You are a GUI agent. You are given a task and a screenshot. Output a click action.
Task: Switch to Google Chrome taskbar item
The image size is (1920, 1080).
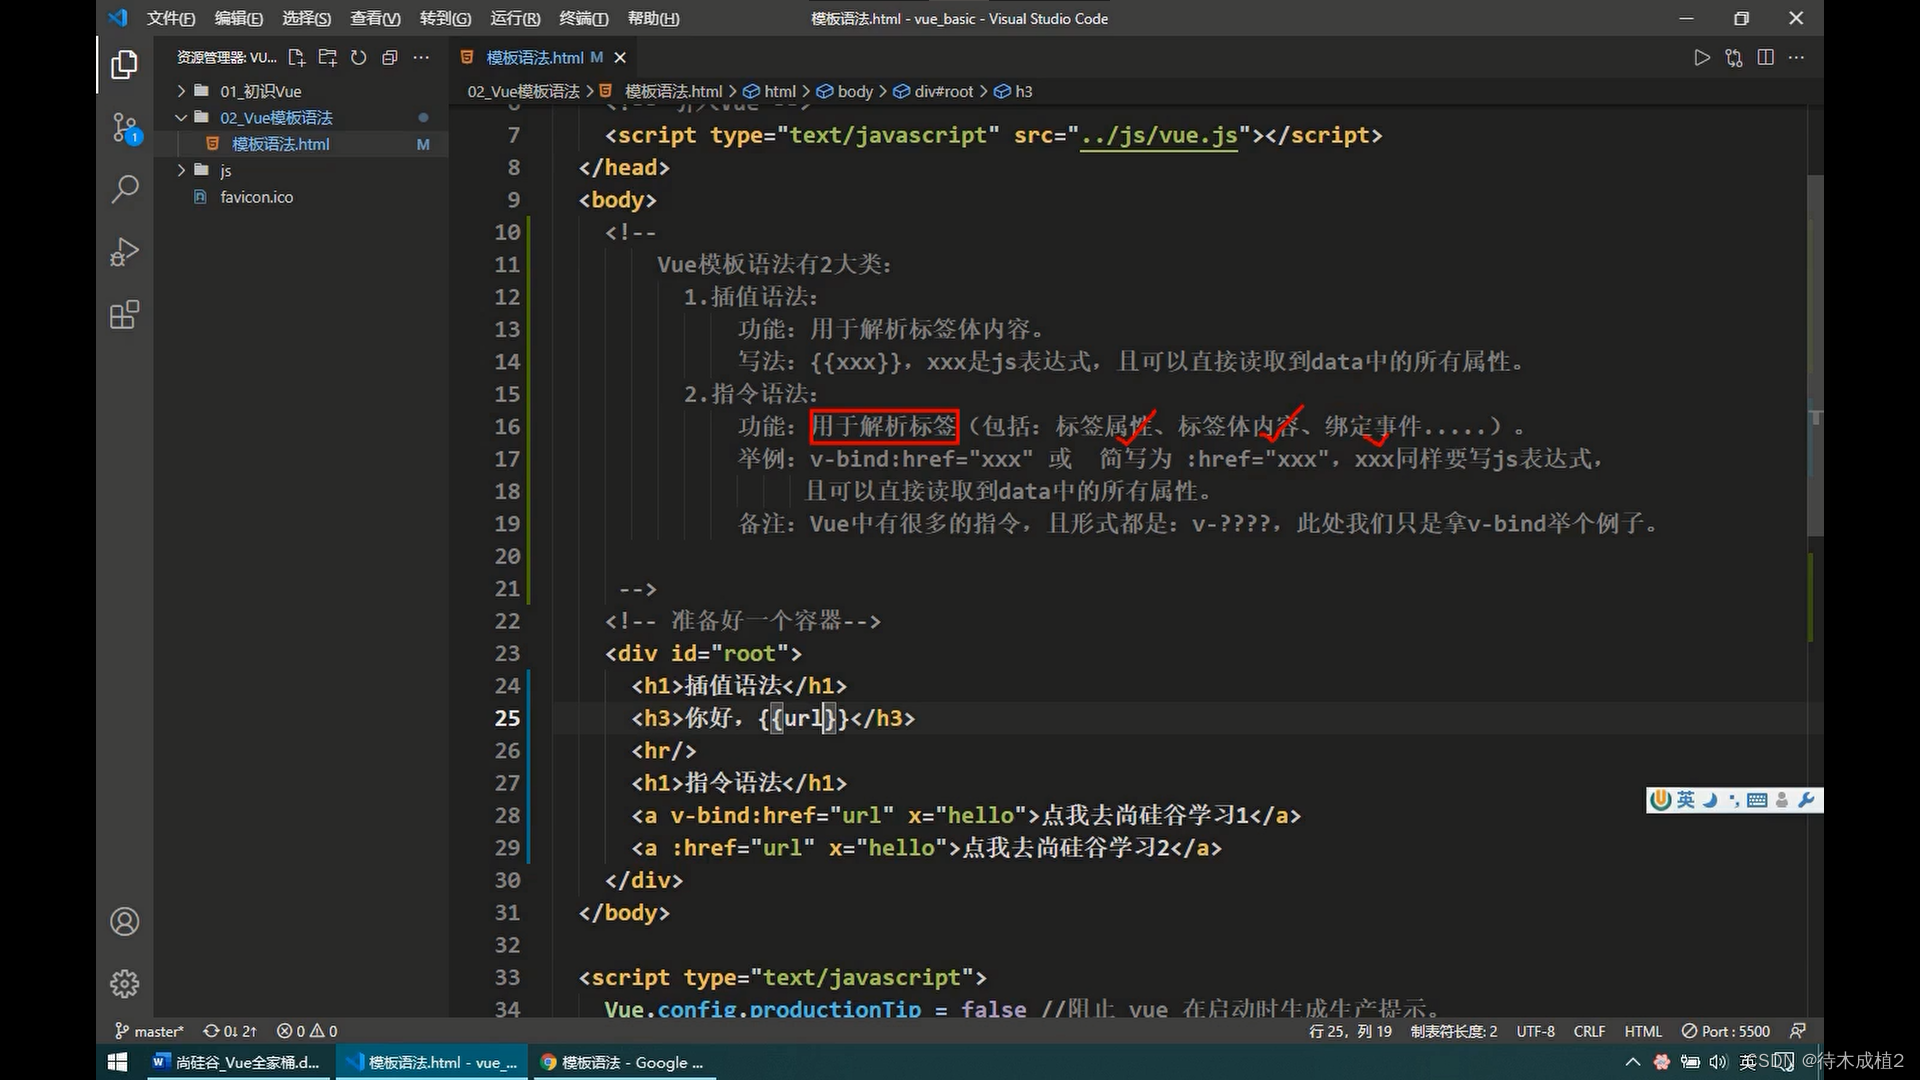pos(624,1062)
